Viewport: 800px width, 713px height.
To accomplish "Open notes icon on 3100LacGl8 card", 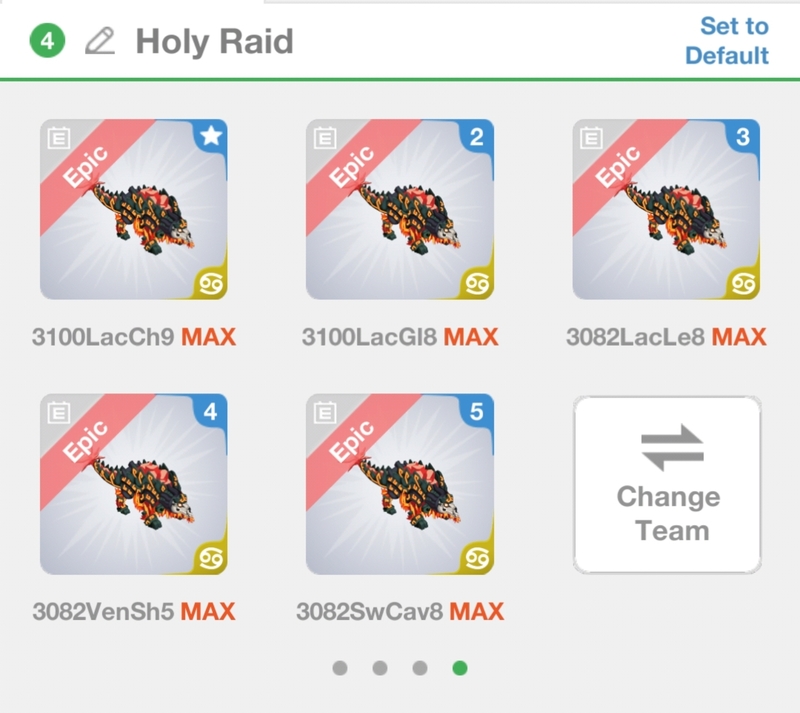I will coord(325,138).
